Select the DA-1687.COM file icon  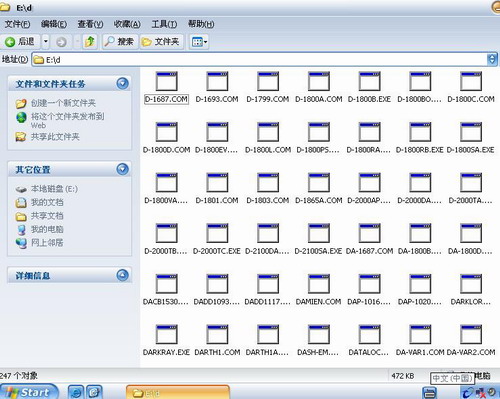(x=369, y=233)
